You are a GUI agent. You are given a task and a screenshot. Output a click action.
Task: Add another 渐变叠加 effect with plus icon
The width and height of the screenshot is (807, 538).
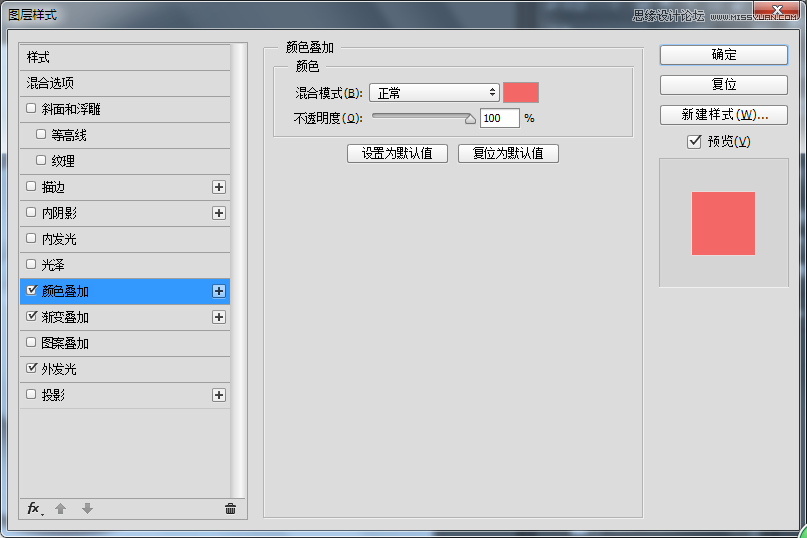pos(219,317)
